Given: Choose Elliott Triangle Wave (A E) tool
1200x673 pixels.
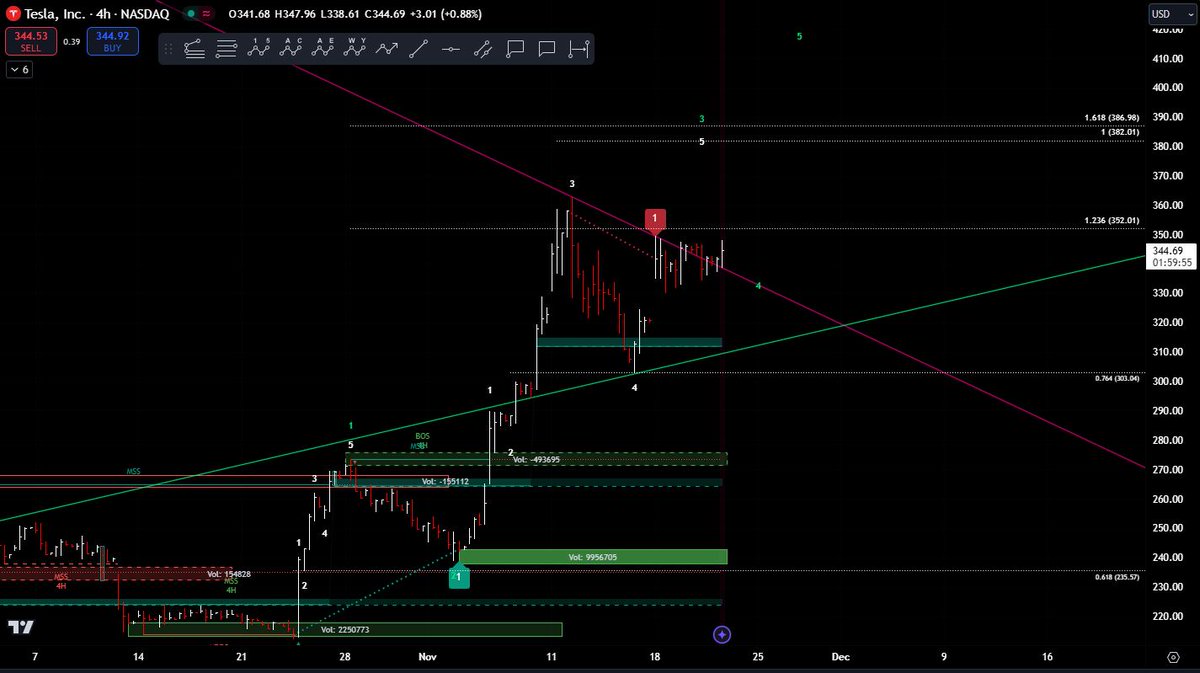Looking at the screenshot, I should pyautogui.click(x=324, y=48).
